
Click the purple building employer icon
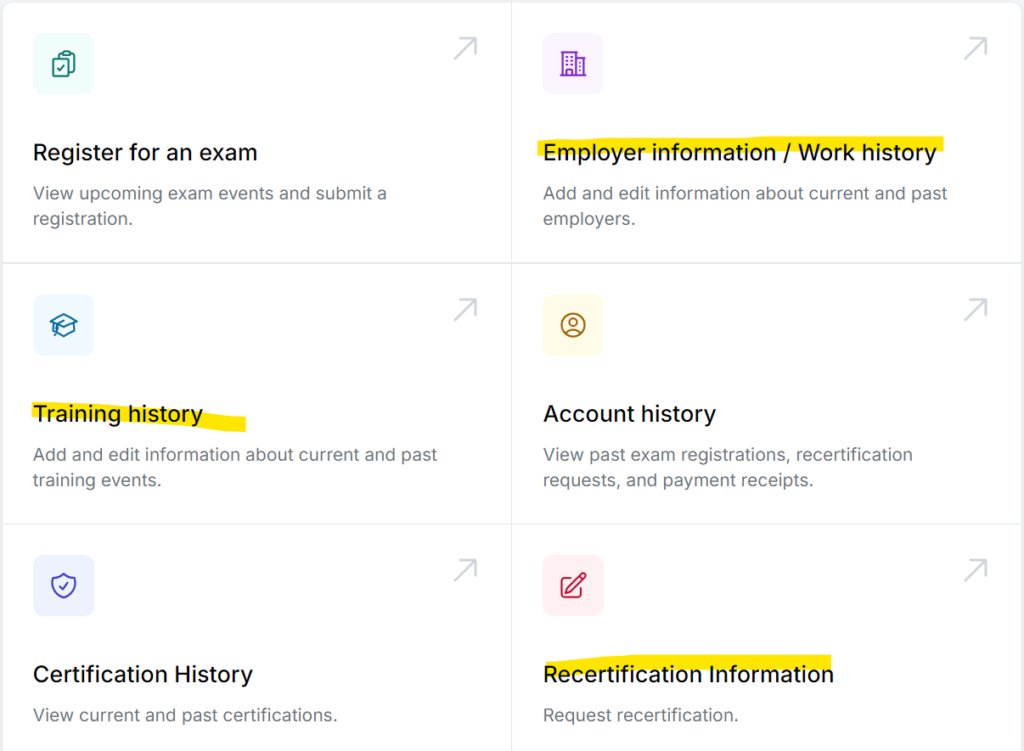573,64
